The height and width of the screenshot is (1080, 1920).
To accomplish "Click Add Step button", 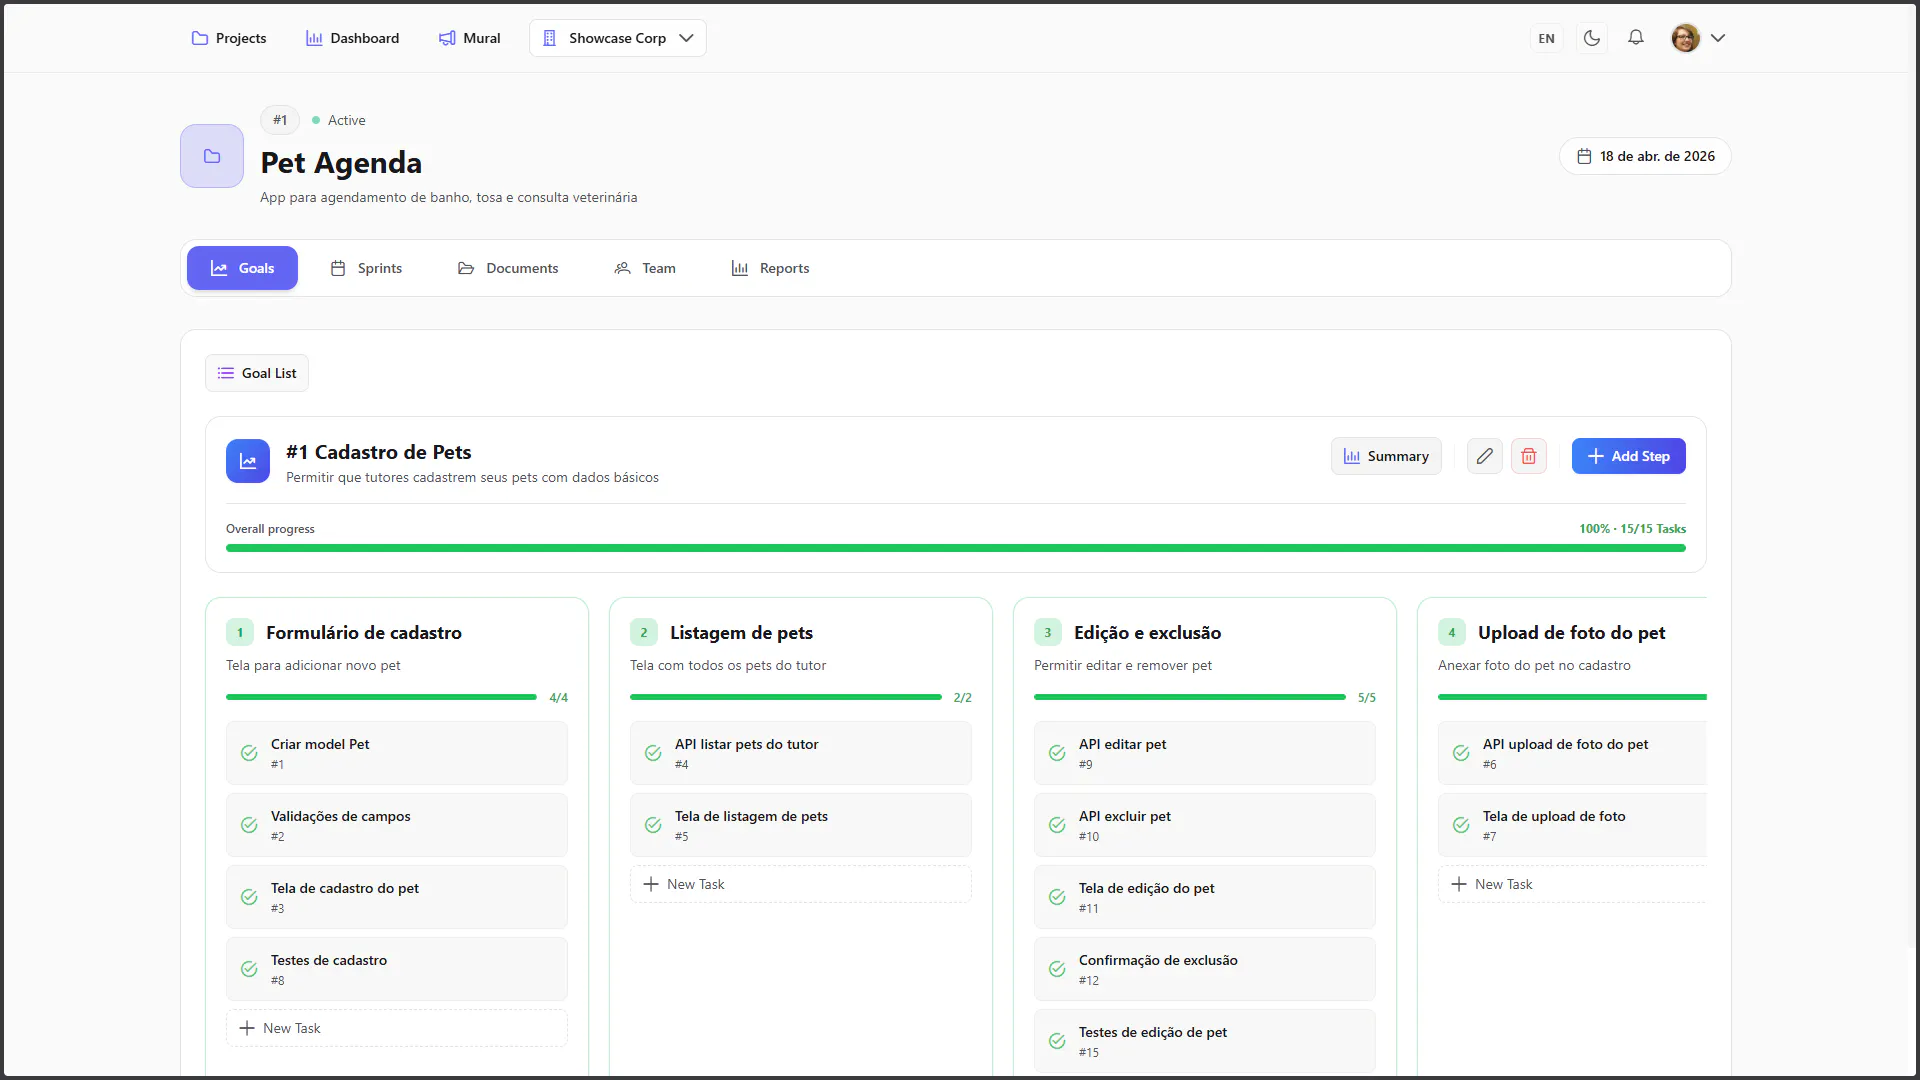I will 1628,456.
